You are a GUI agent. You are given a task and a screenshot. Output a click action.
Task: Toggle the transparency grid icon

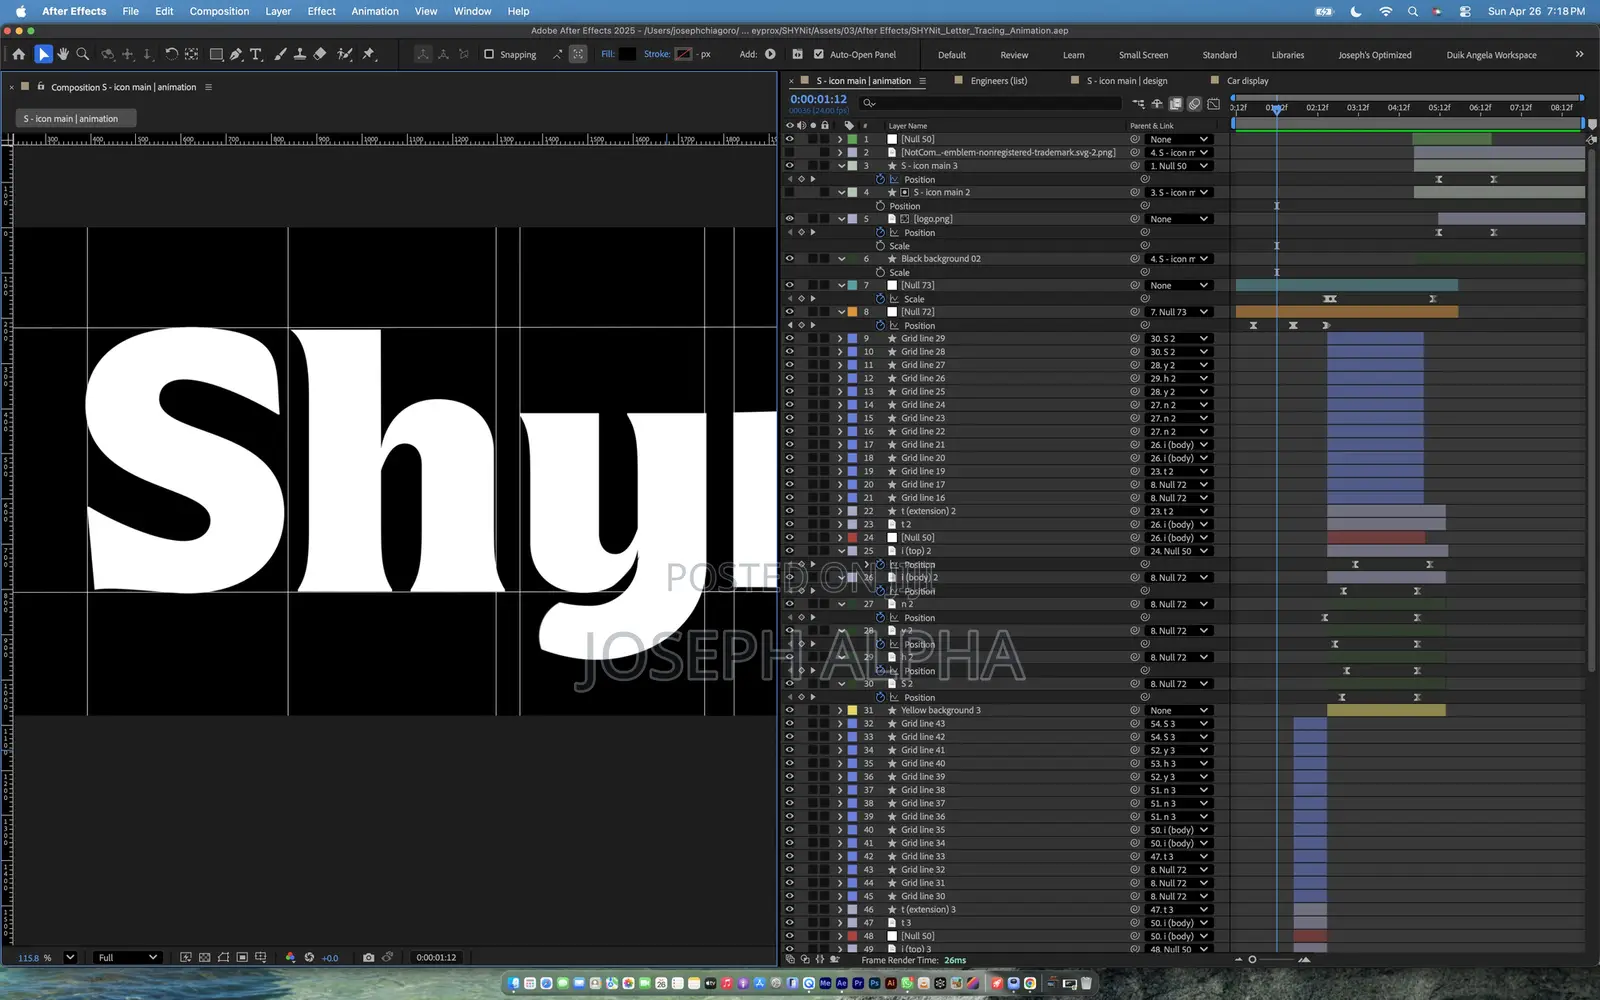[x=205, y=957]
